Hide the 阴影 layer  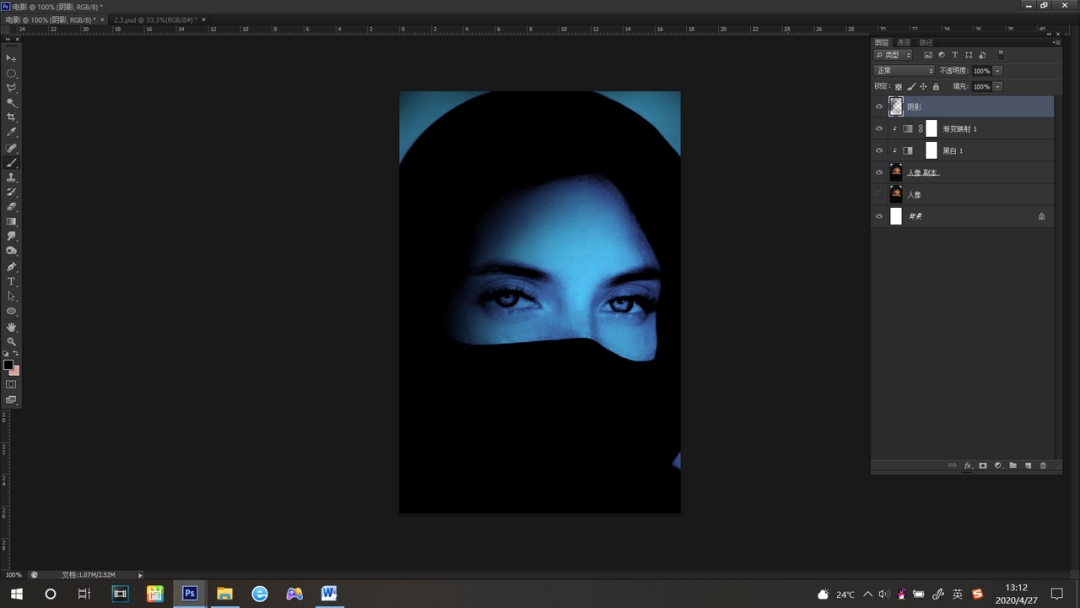click(879, 107)
